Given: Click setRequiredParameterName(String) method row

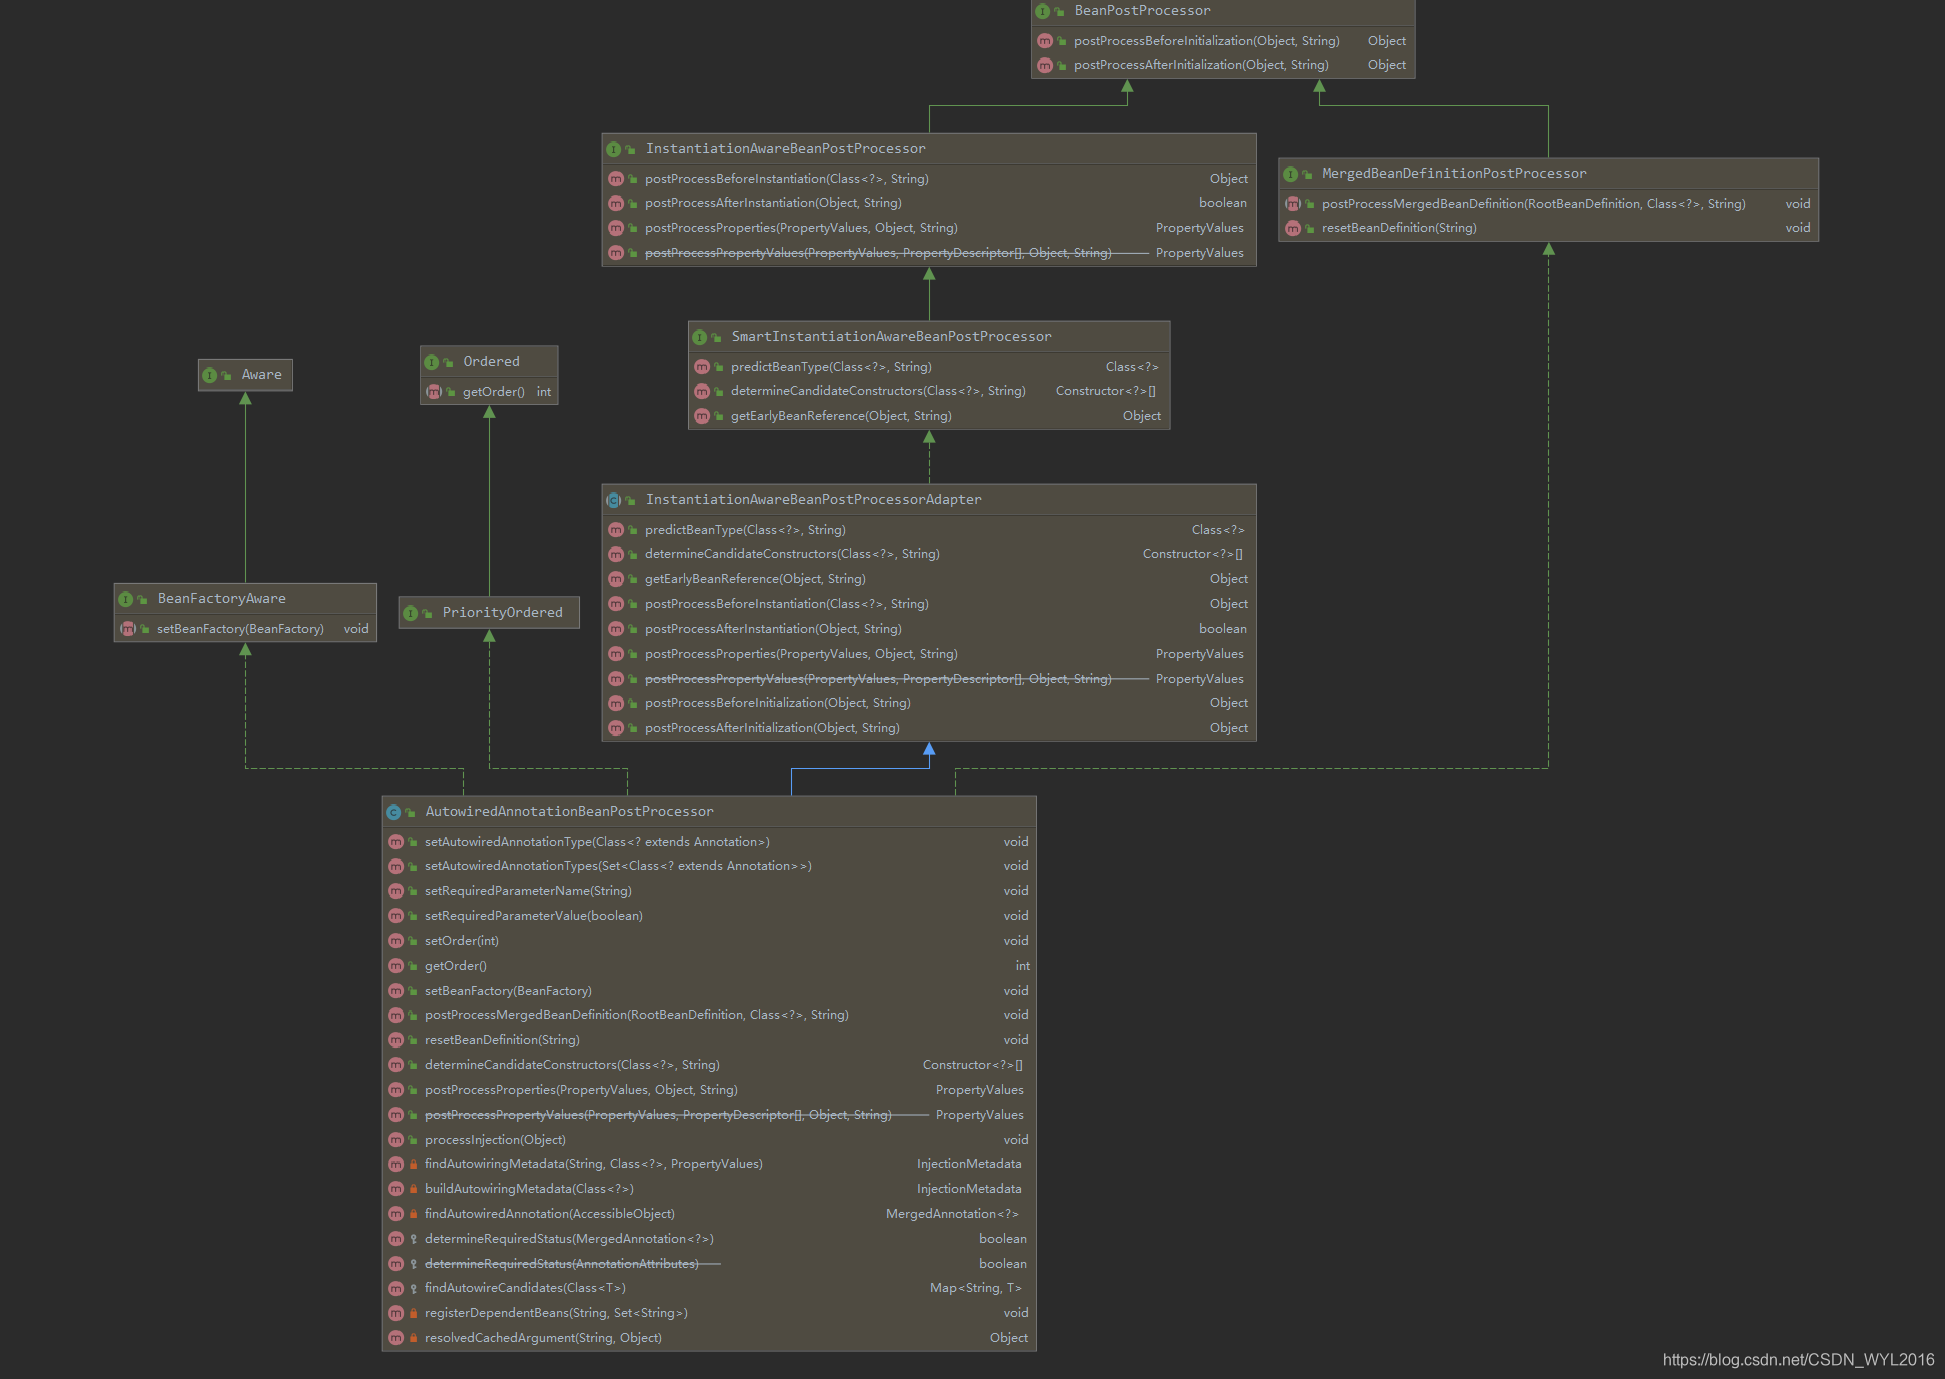Looking at the screenshot, I should (x=709, y=891).
